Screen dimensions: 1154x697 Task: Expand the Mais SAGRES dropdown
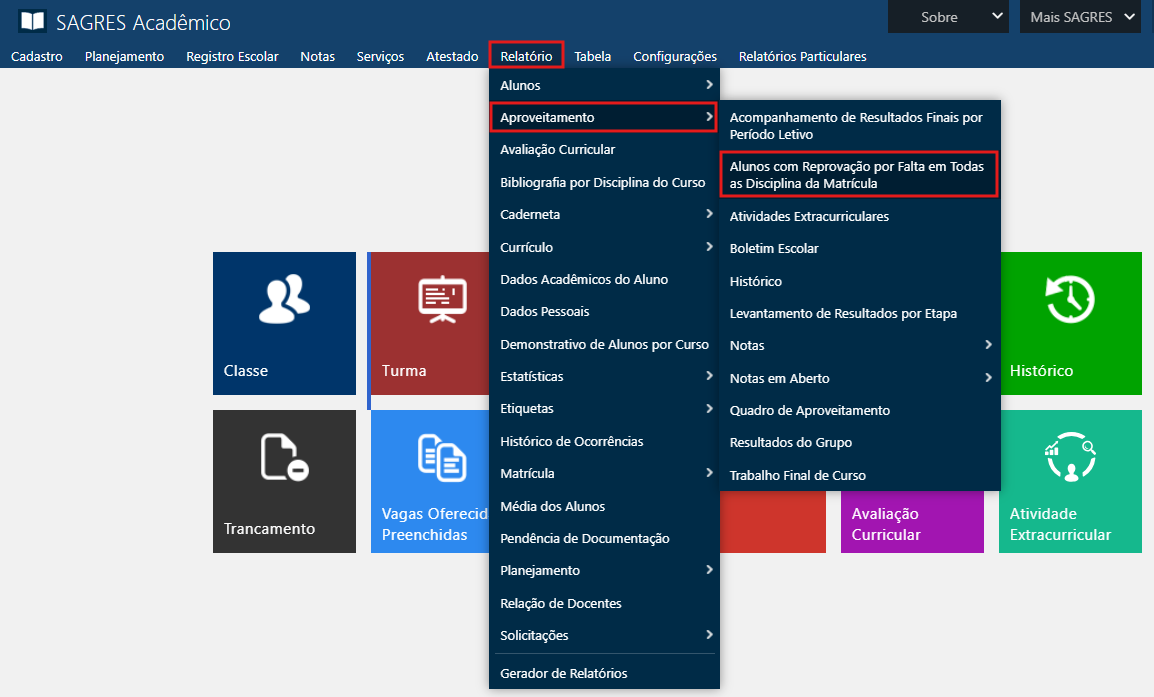[x=1079, y=17]
